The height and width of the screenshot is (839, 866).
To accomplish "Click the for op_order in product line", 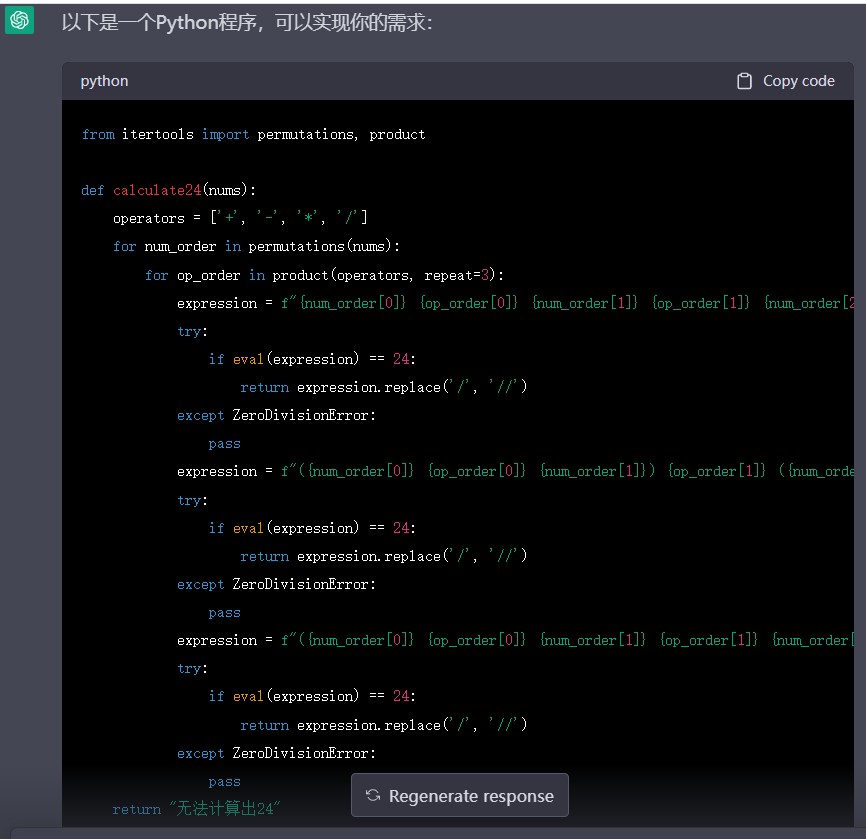I will click(325, 275).
